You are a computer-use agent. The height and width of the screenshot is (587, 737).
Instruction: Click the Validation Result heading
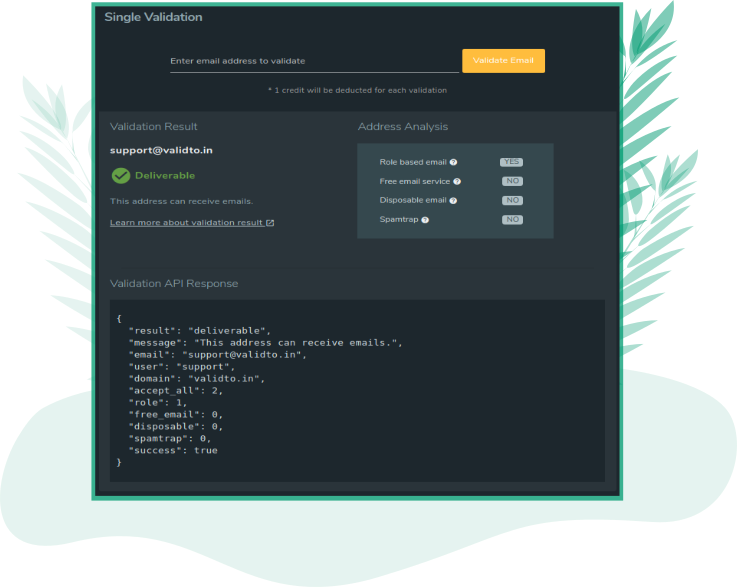coord(154,126)
